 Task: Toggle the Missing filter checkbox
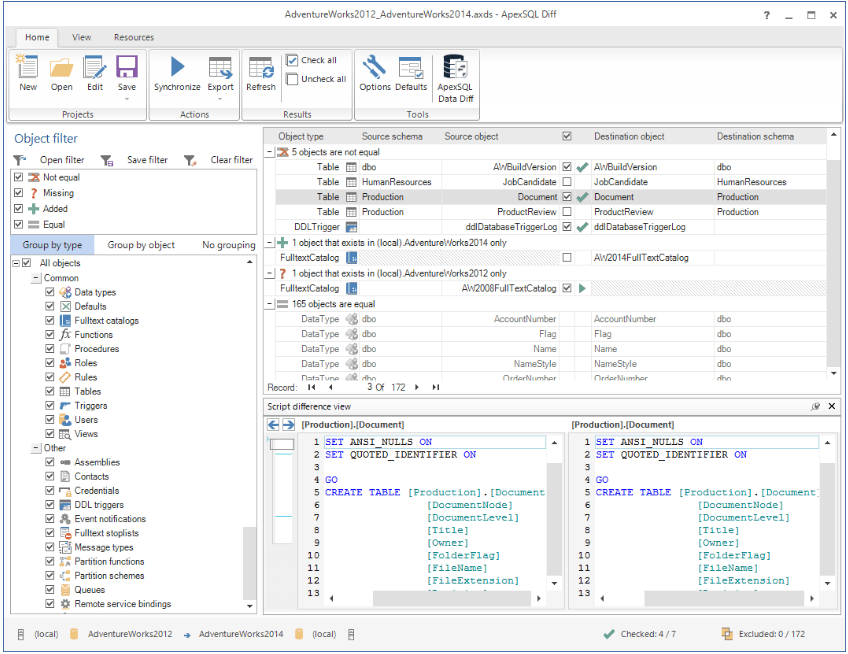click(18, 193)
